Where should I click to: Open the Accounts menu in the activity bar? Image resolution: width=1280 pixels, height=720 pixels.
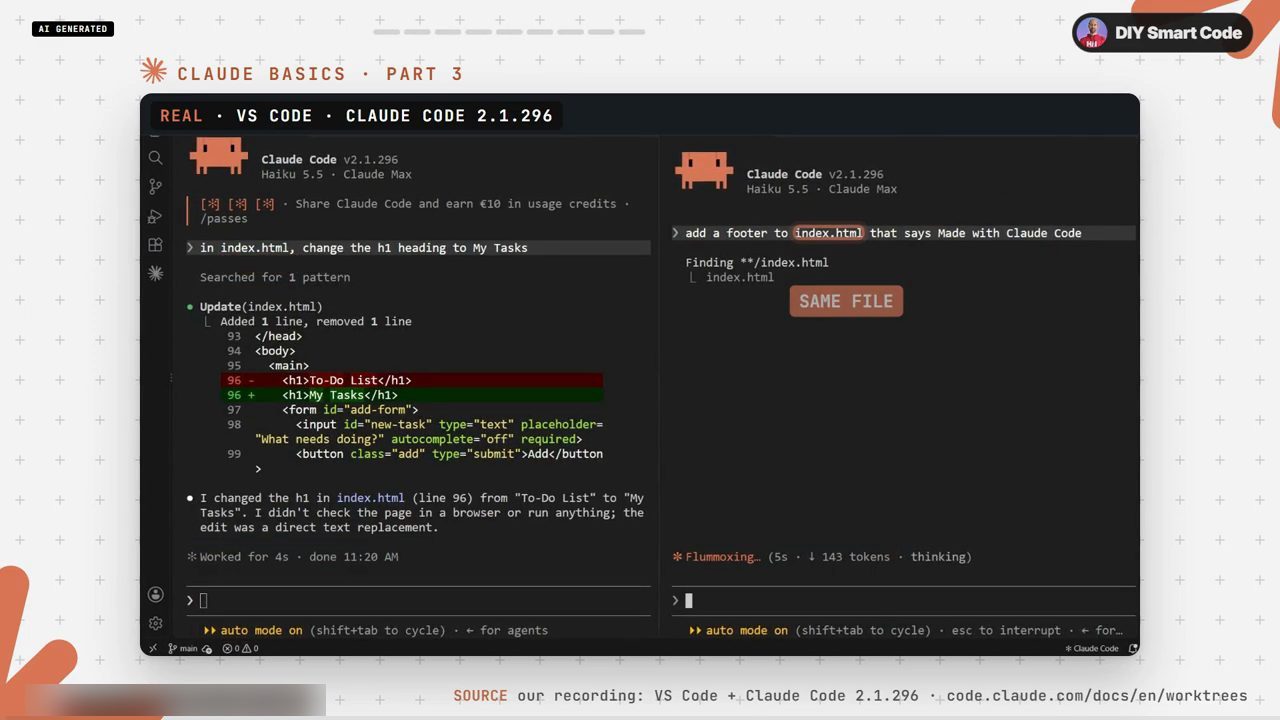click(155, 594)
